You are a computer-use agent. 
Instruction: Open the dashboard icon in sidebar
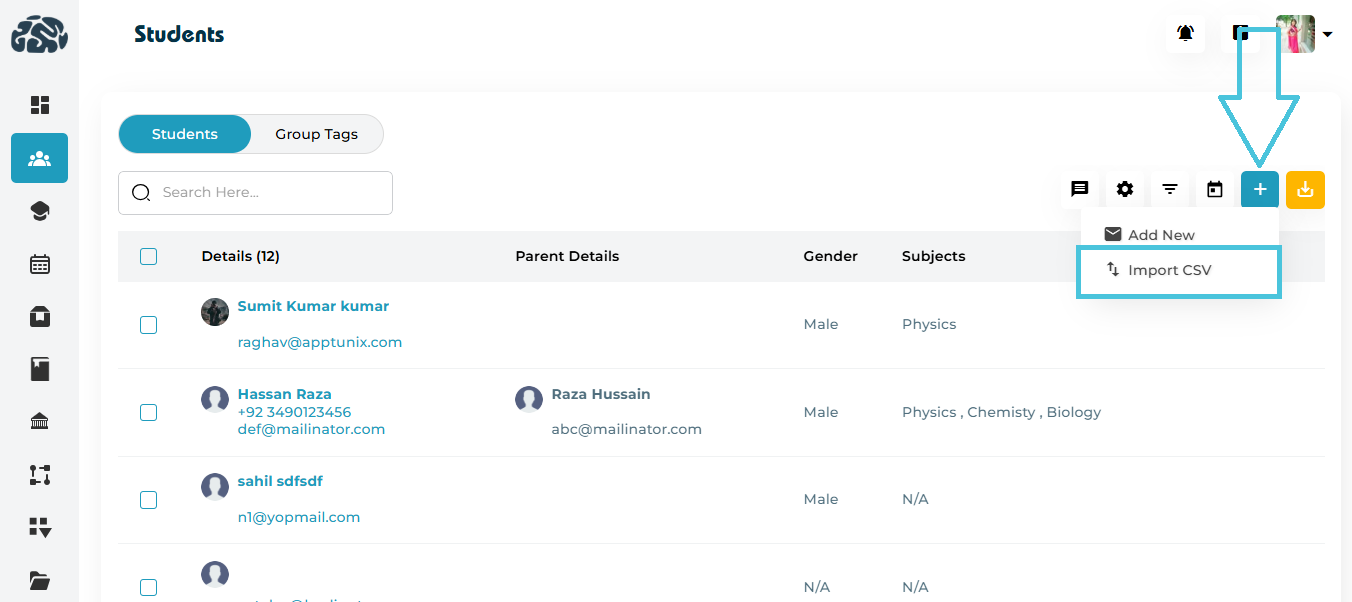(39, 105)
